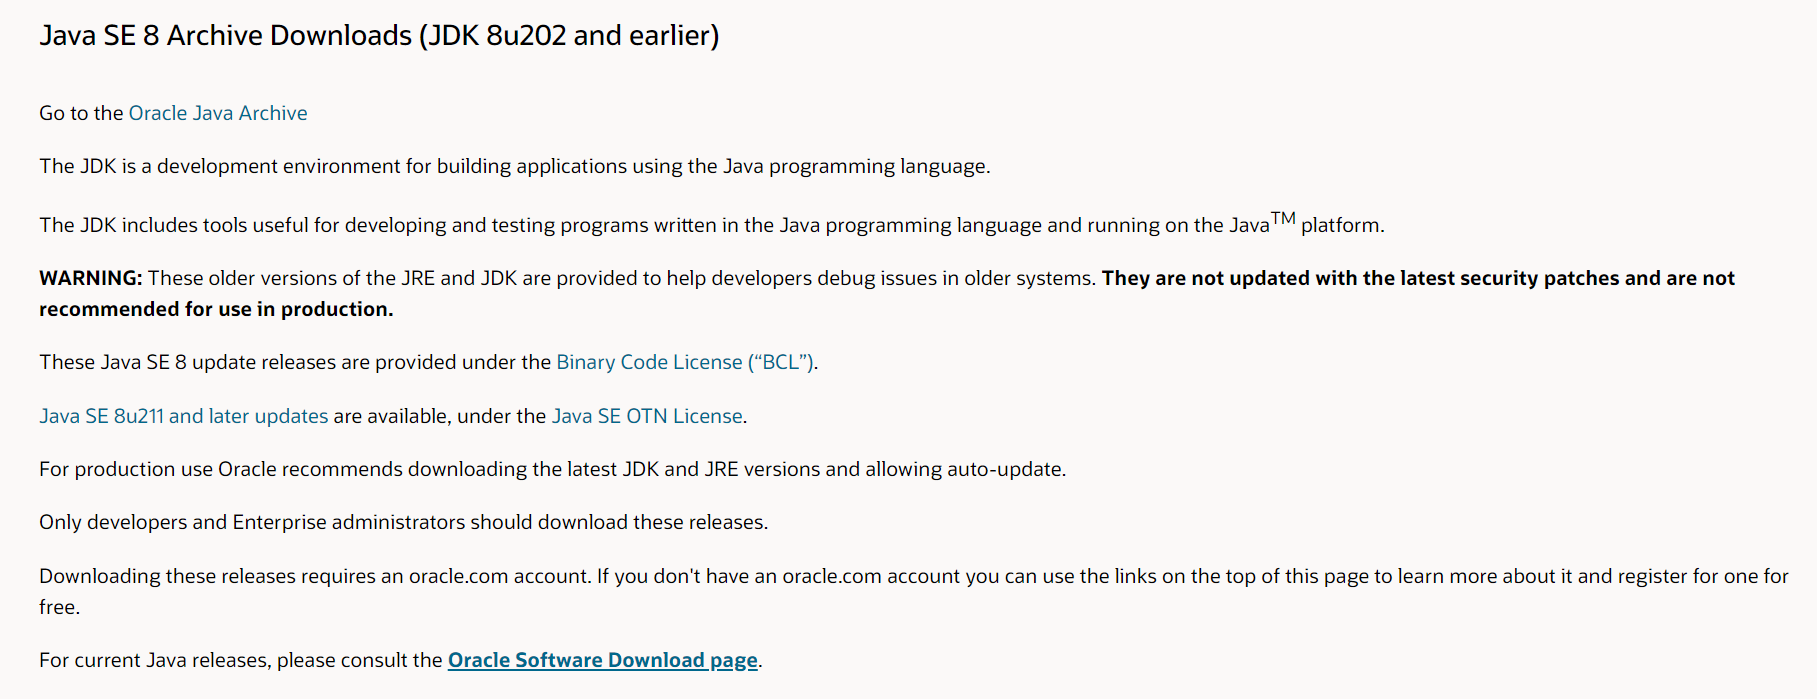Click the Java SE 8 Archive Downloads heading
Image resolution: width=1817 pixels, height=699 pixels.
click(379, 36)
